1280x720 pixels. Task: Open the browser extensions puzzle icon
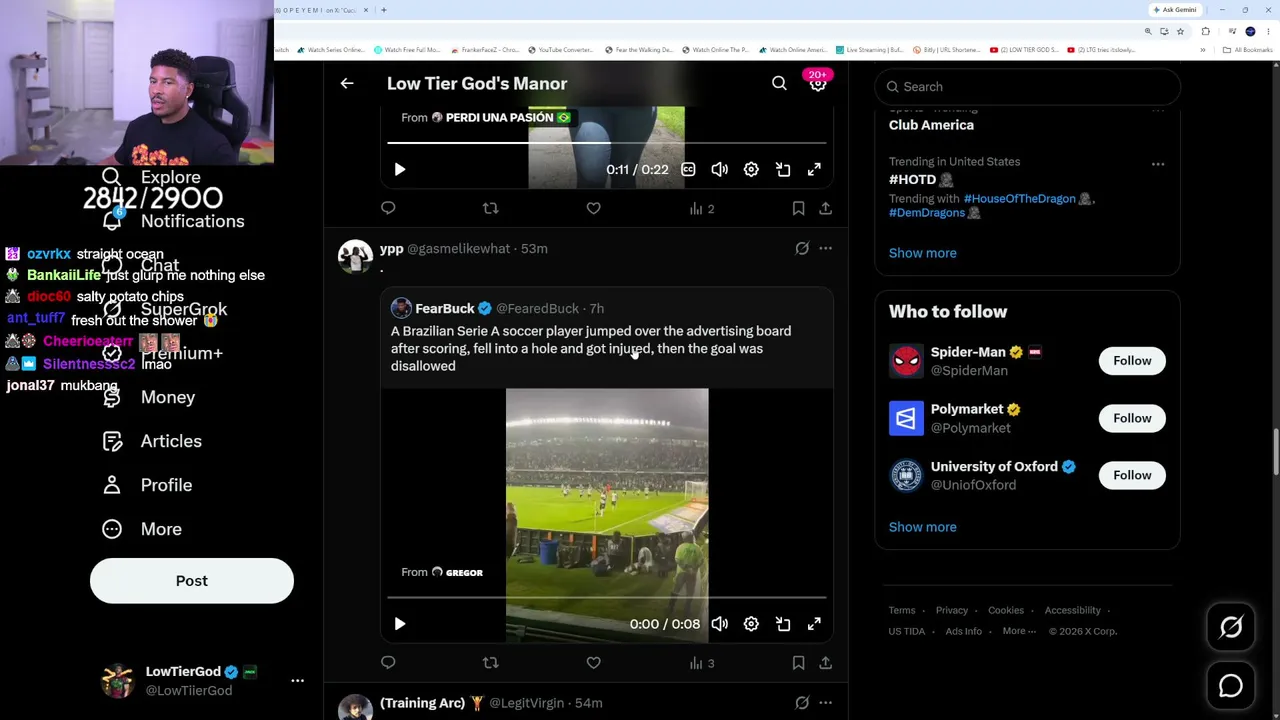coord(1205,31)
